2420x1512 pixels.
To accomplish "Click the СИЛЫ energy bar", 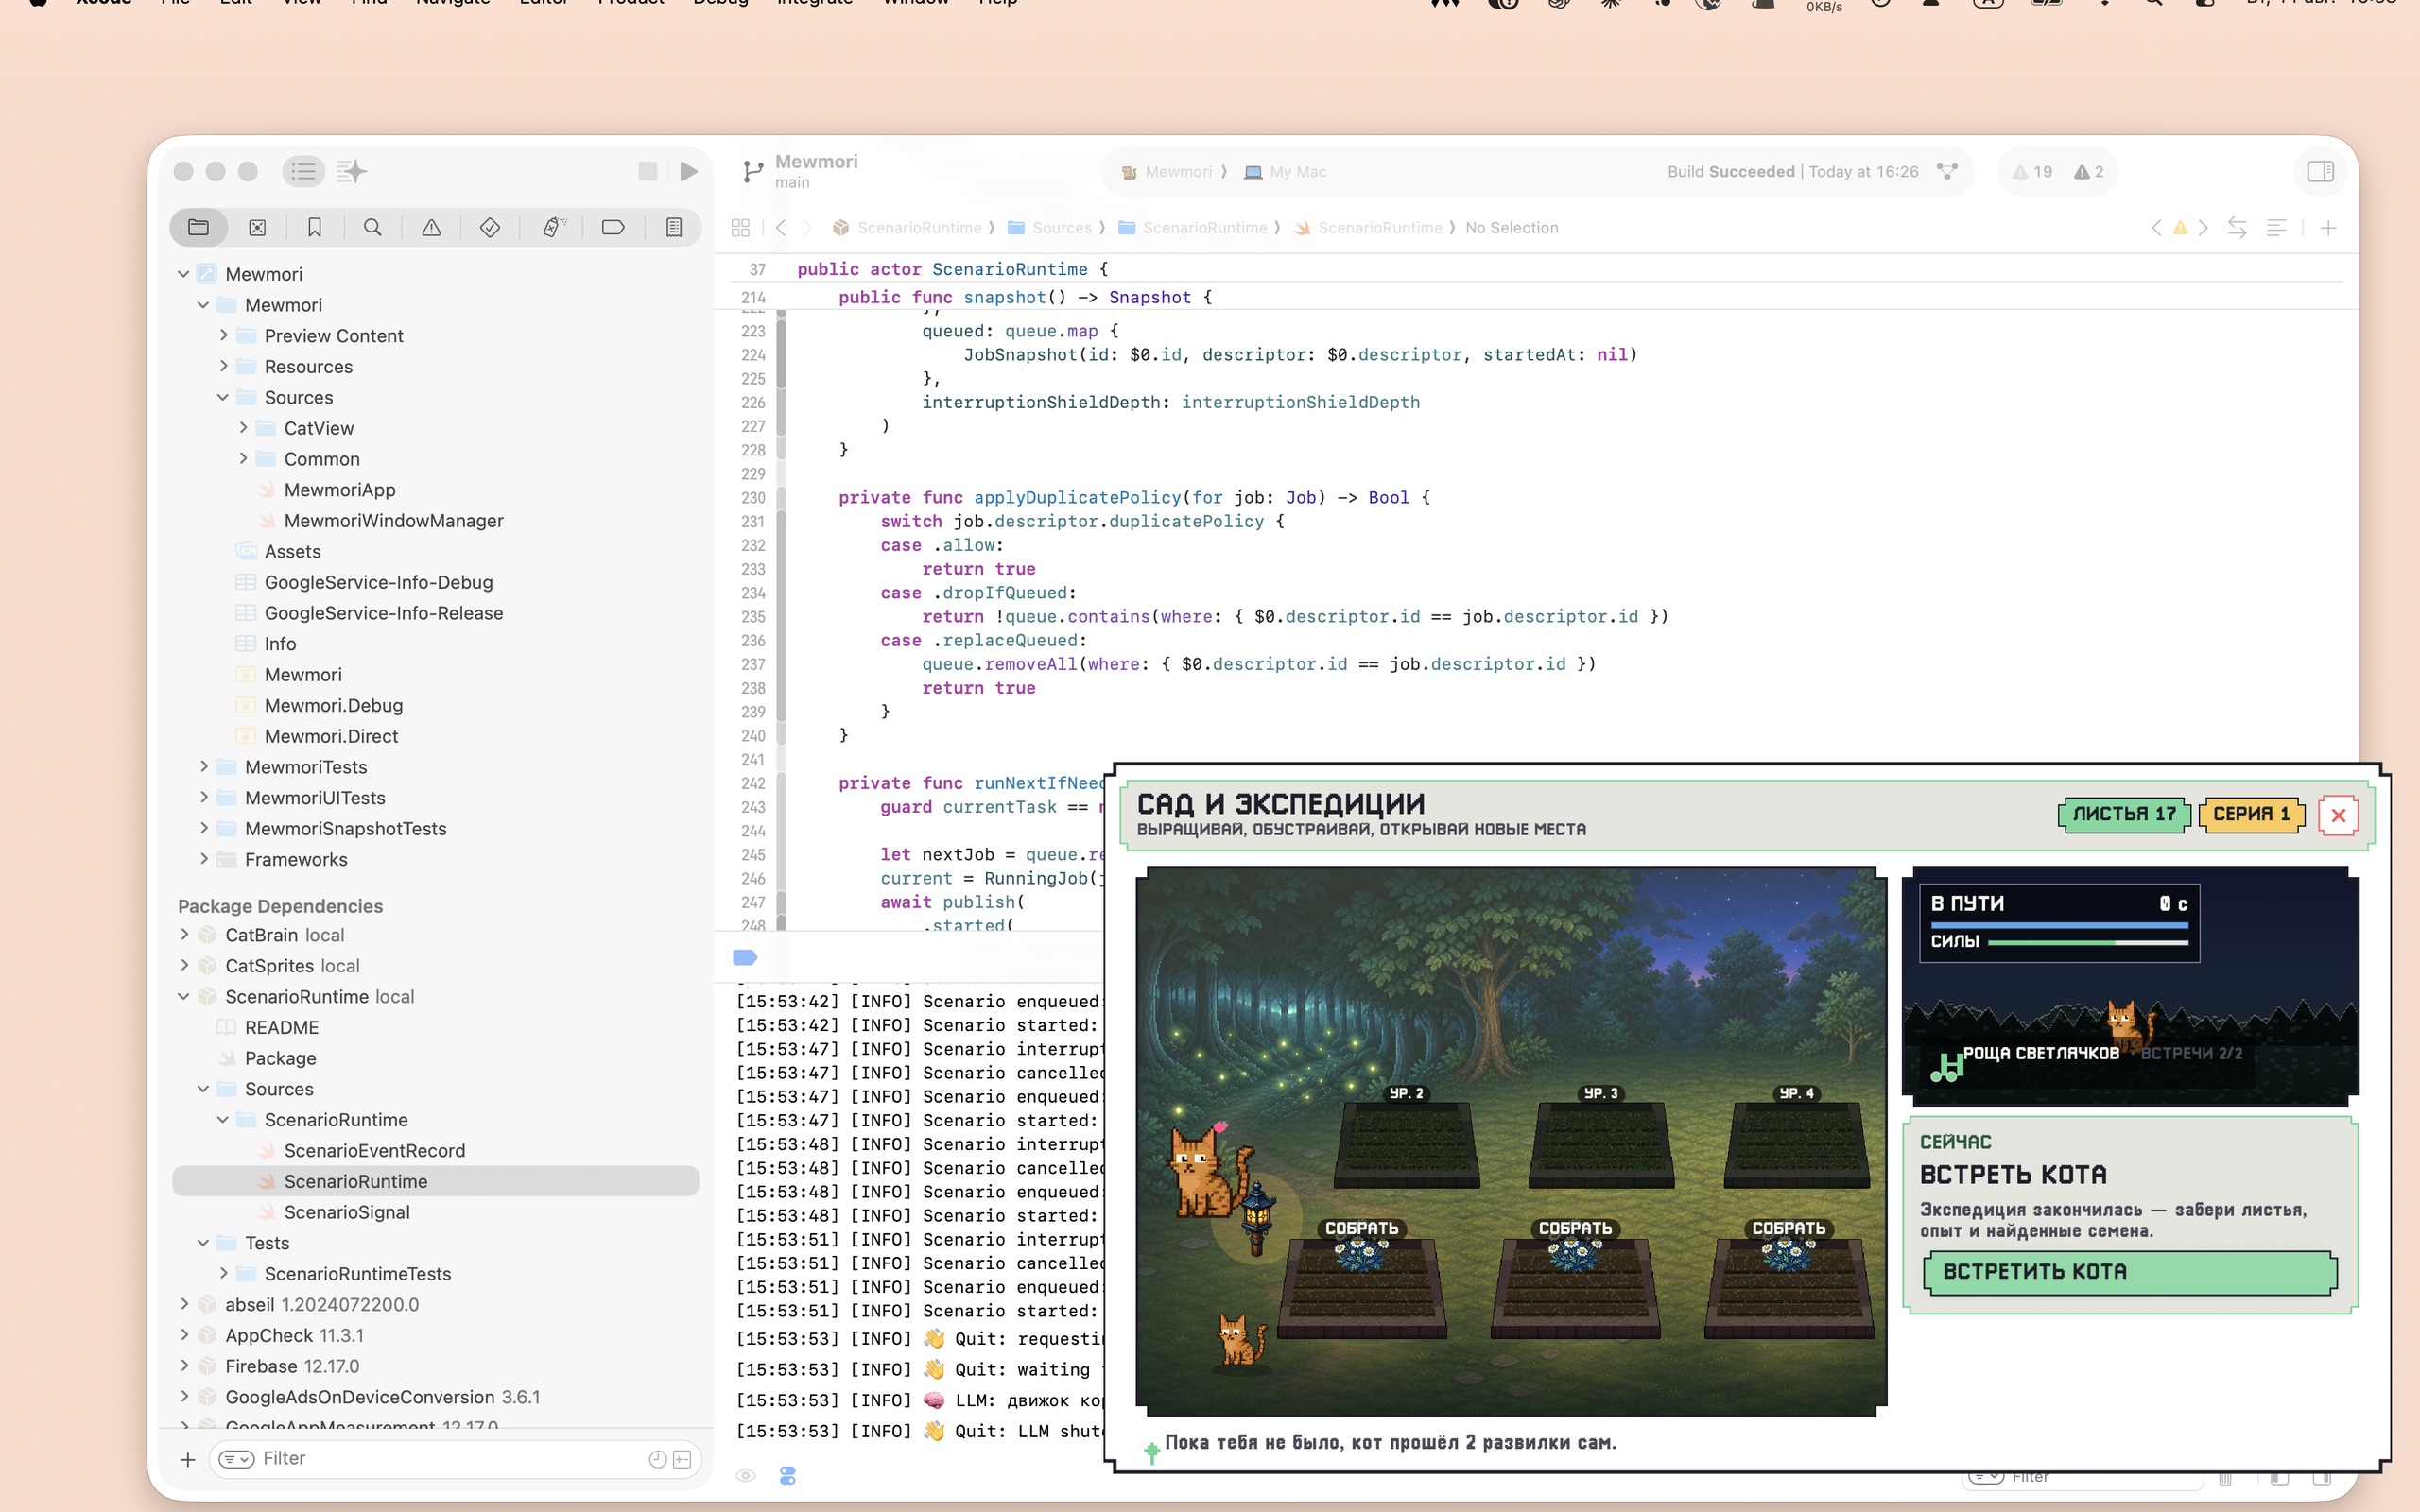I will 2088,942.
